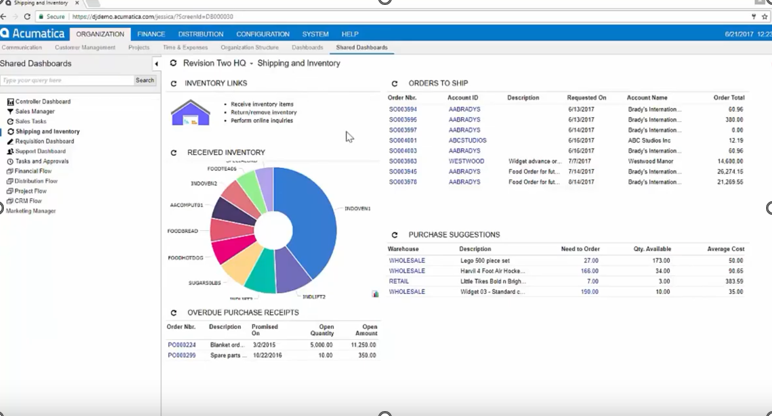Sort by Order Total column header
The height and width of the screenshot is (416, 772).
729,98
